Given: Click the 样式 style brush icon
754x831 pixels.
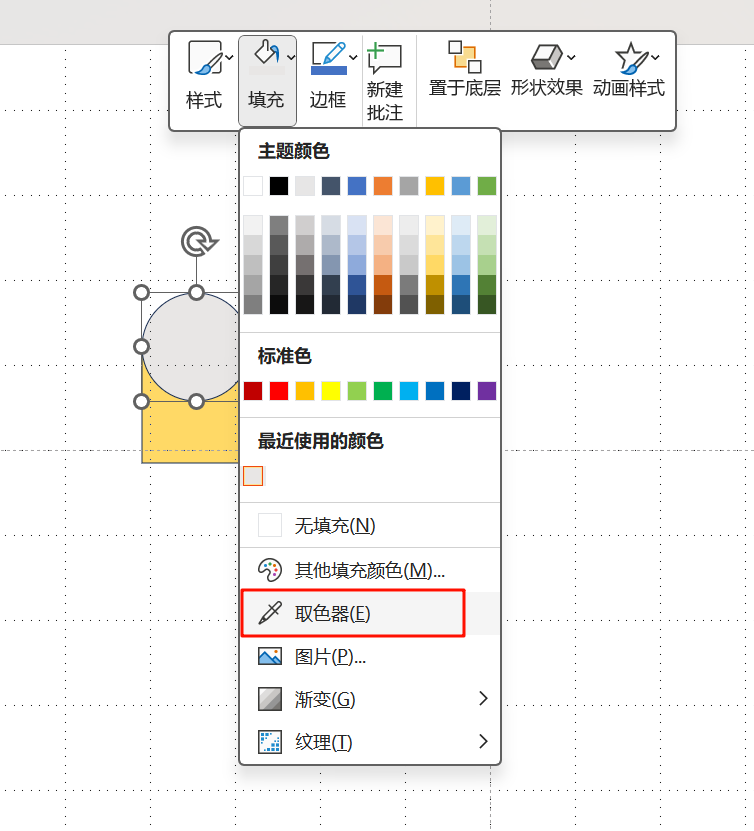Looking at the screenshot, I should [204, 59].
